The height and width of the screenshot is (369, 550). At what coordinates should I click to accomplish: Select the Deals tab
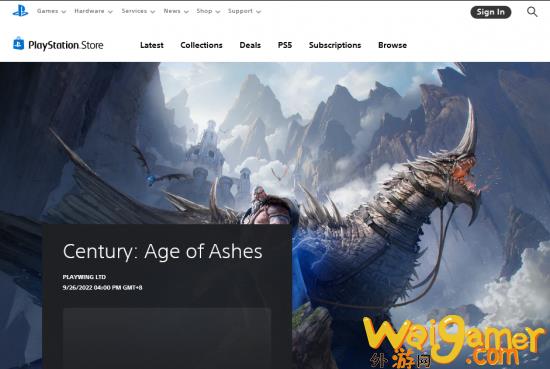click(250, 45)
